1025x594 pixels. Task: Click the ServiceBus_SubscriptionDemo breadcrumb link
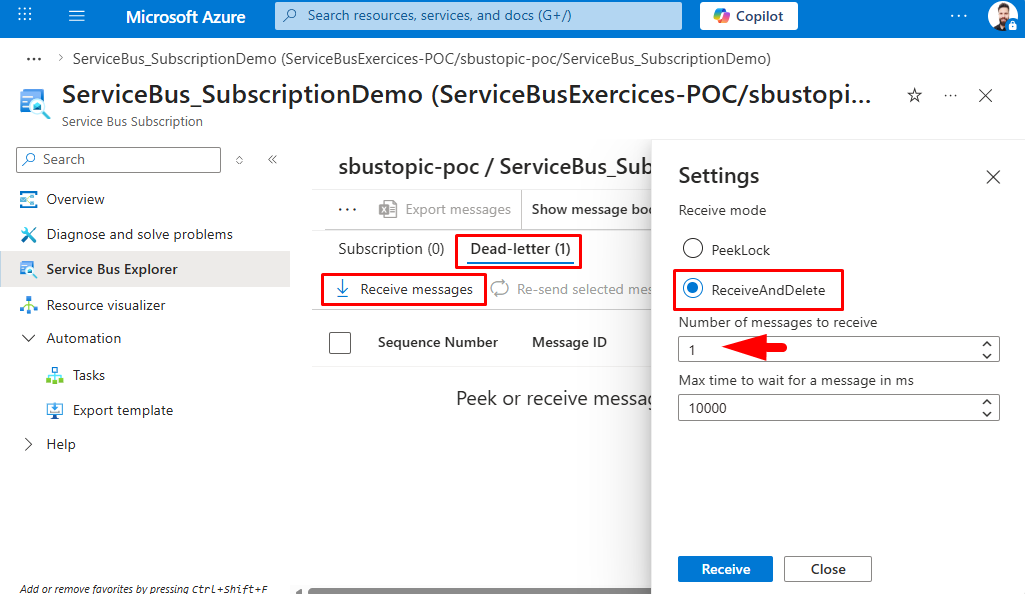(x=422, y=59)
